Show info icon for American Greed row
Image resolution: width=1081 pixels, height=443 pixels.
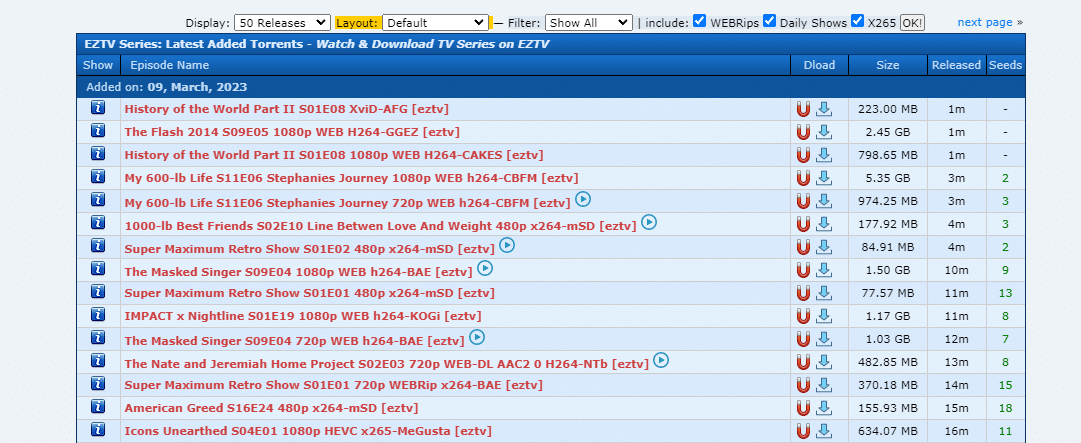[x=98, y=406]
